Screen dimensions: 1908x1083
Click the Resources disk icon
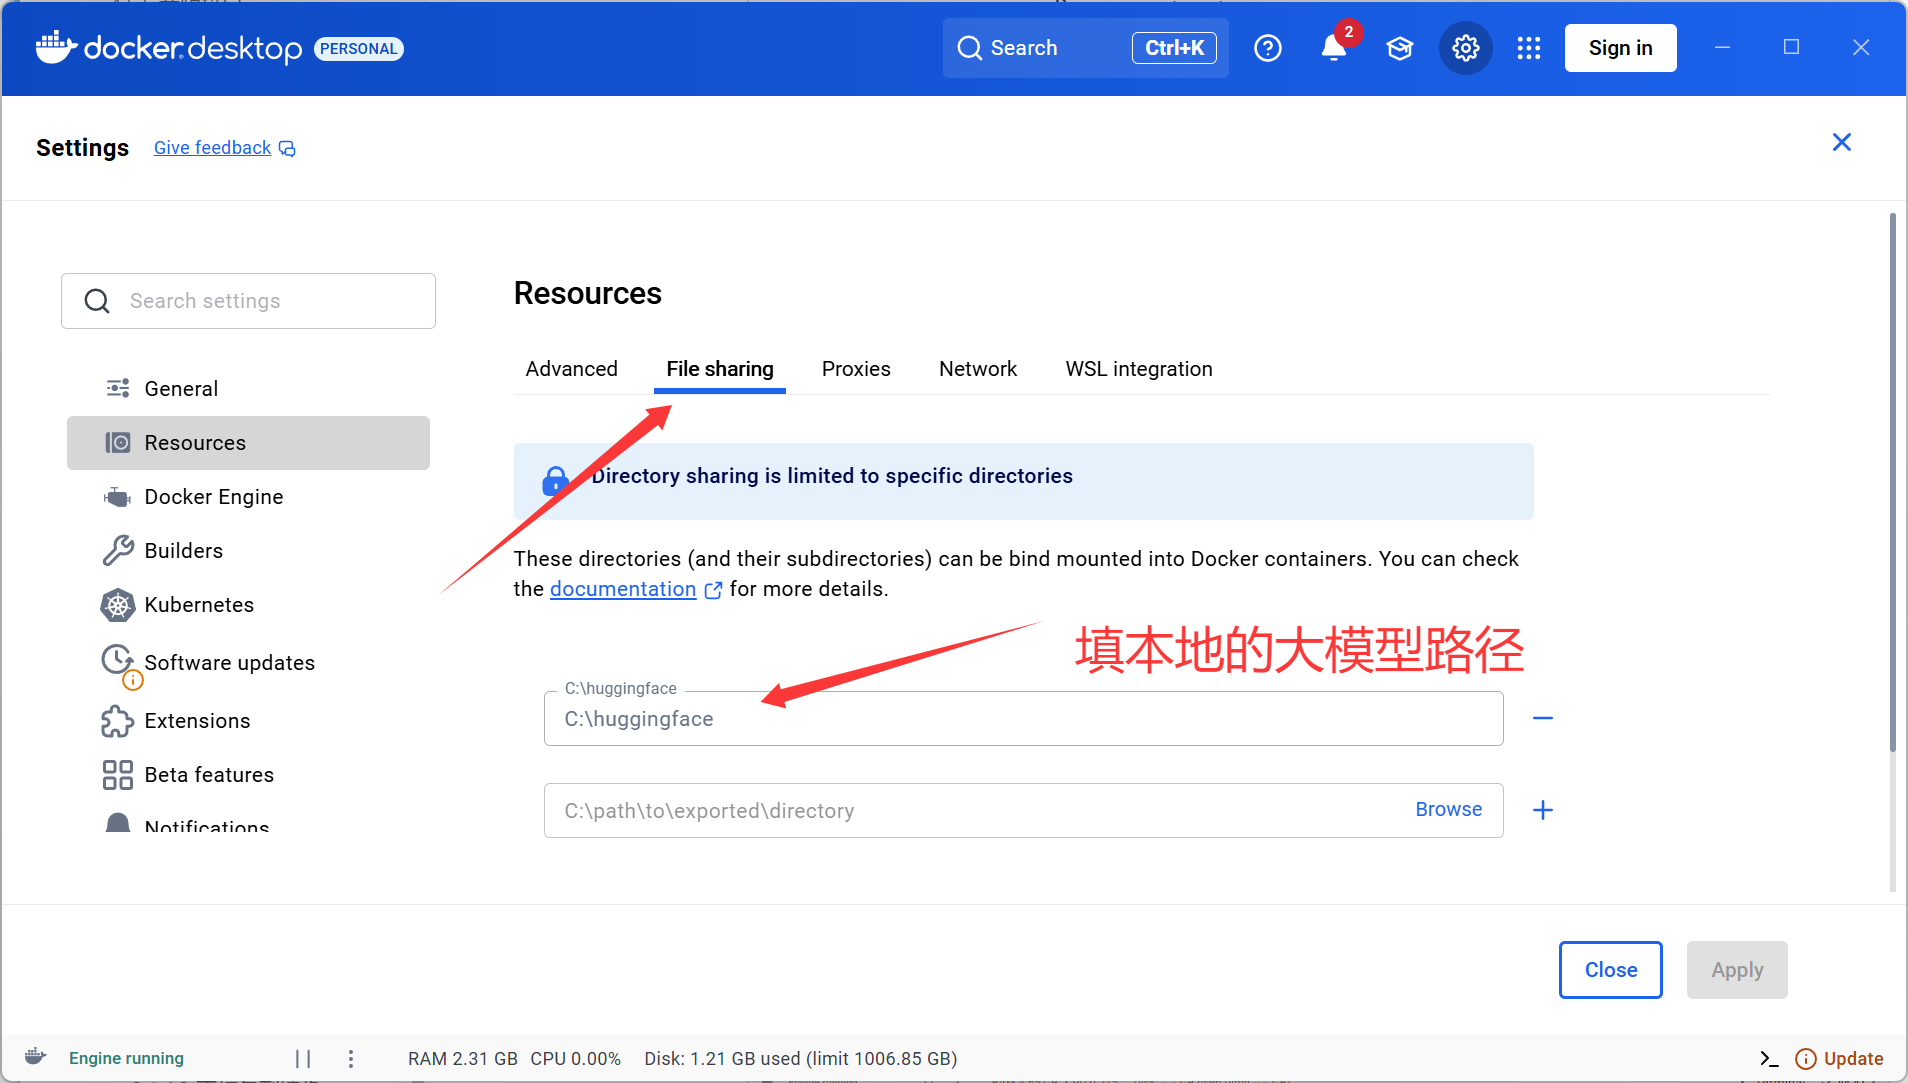click(x=118, y=442)
